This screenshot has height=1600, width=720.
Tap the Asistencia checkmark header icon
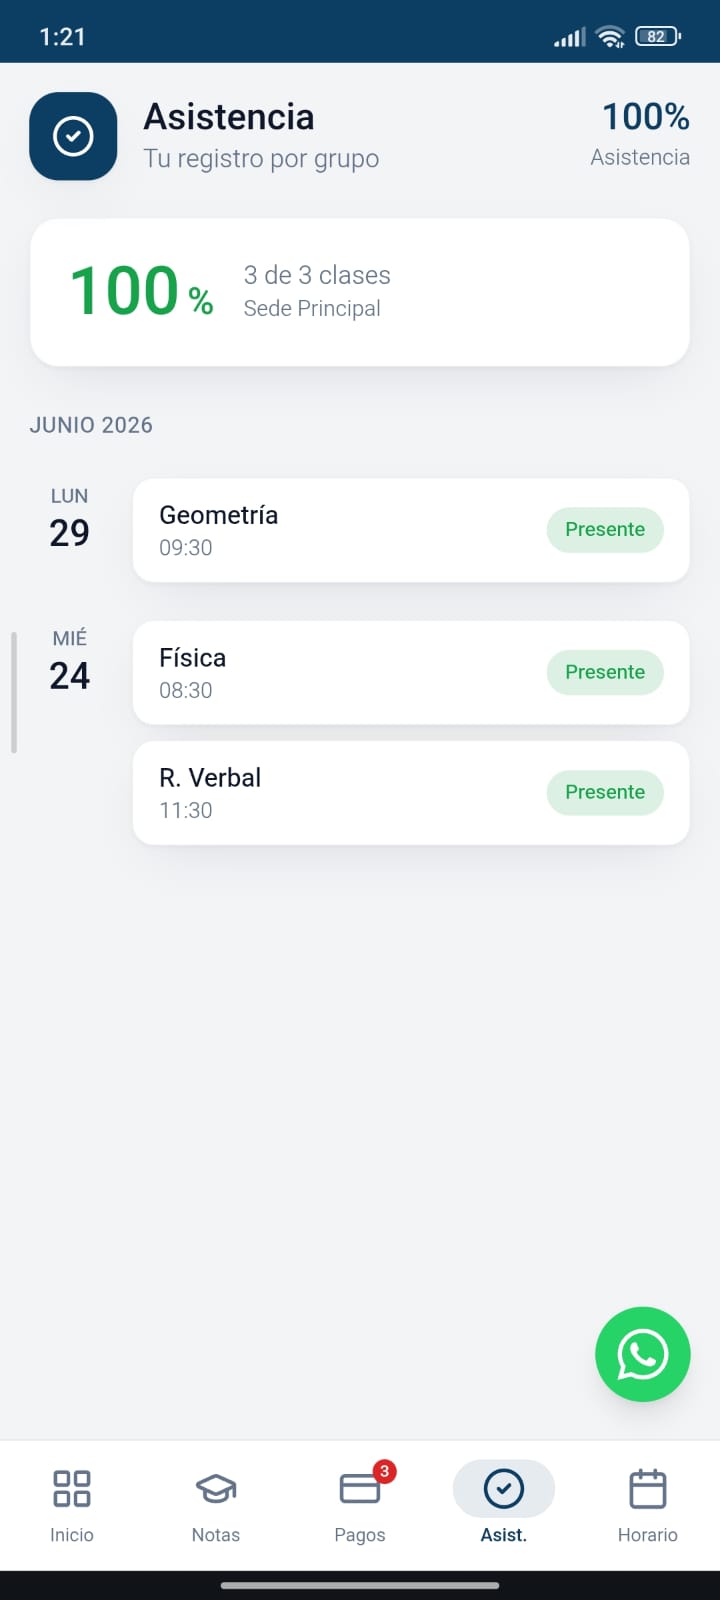(73, 136)
